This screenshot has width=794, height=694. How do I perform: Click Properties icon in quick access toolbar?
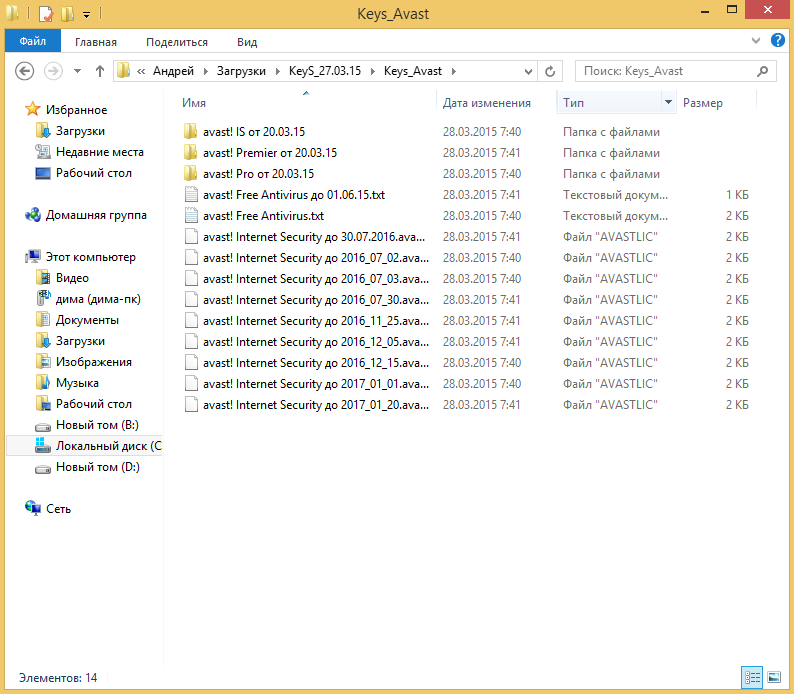[46, 14]
